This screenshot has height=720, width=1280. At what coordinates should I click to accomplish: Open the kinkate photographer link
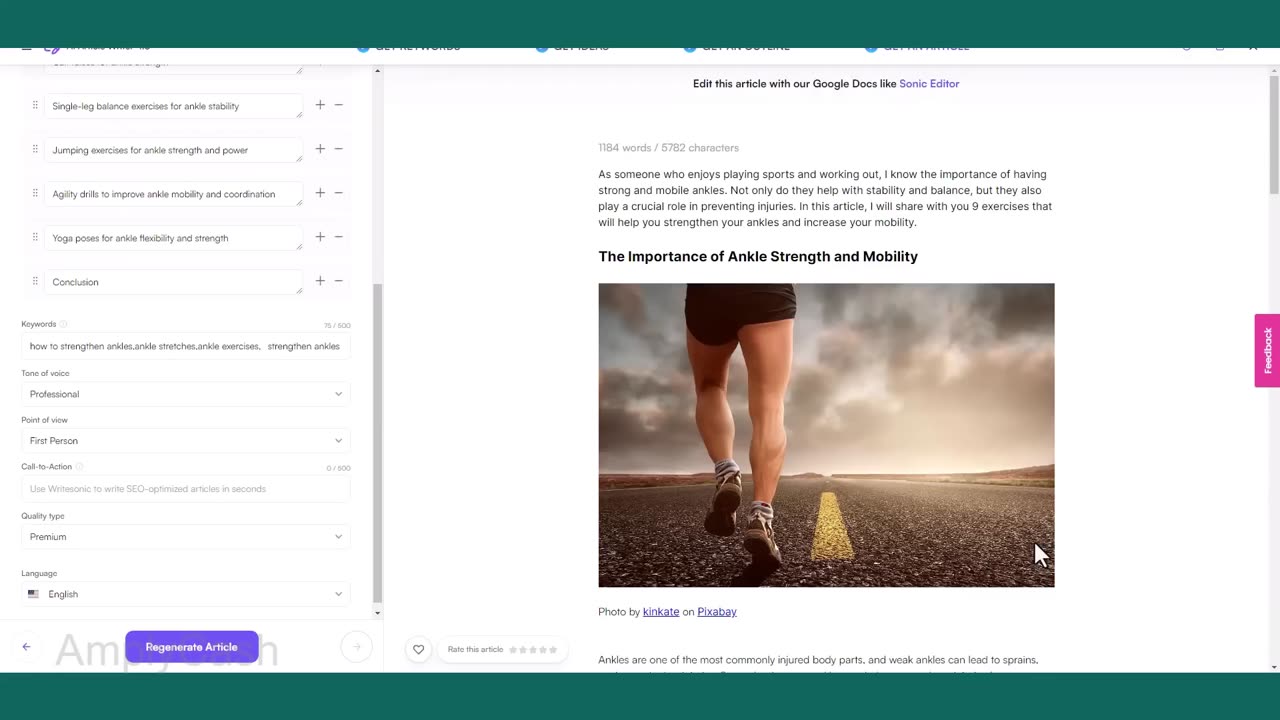click(661, 612)
